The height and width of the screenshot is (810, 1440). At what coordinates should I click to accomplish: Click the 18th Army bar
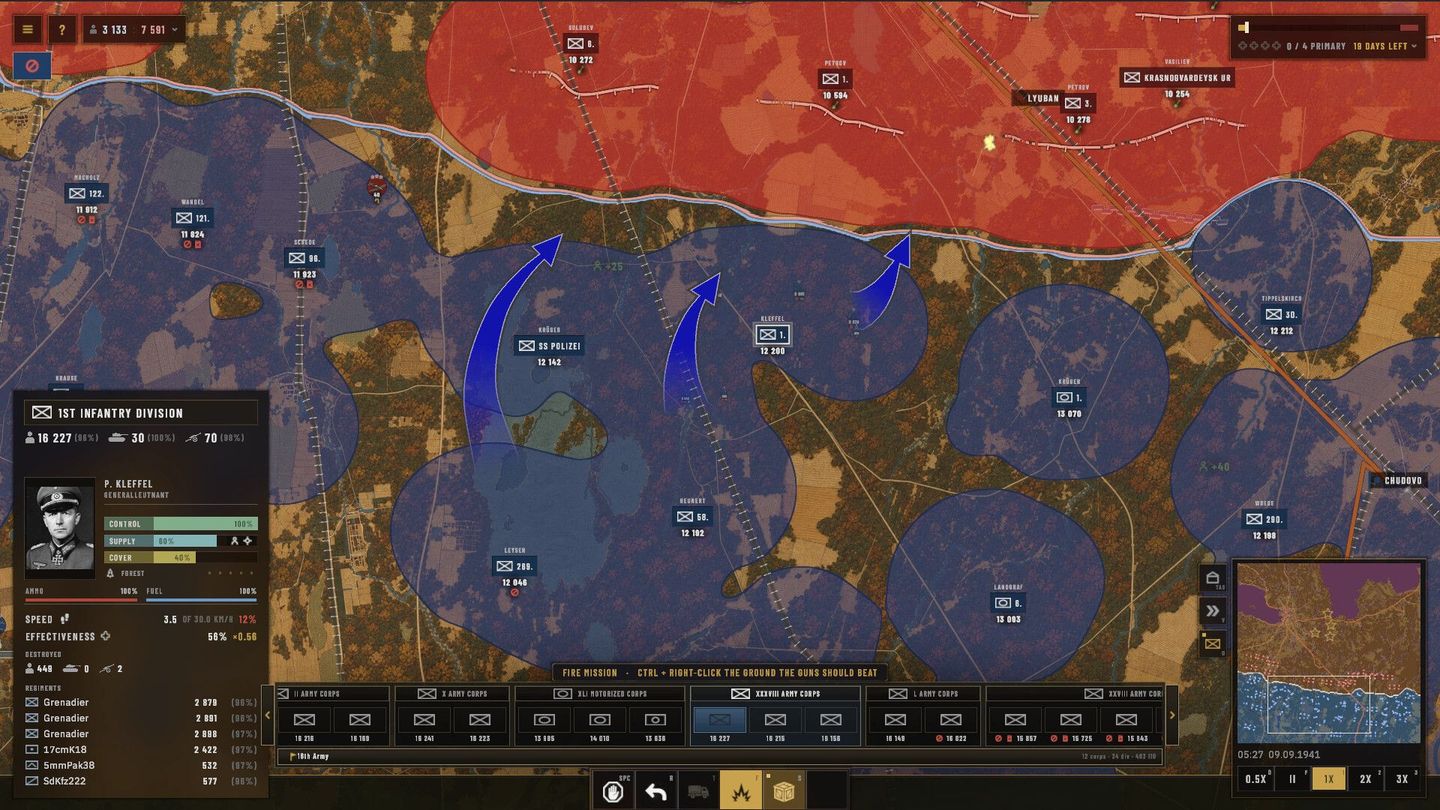click(720, 756)
